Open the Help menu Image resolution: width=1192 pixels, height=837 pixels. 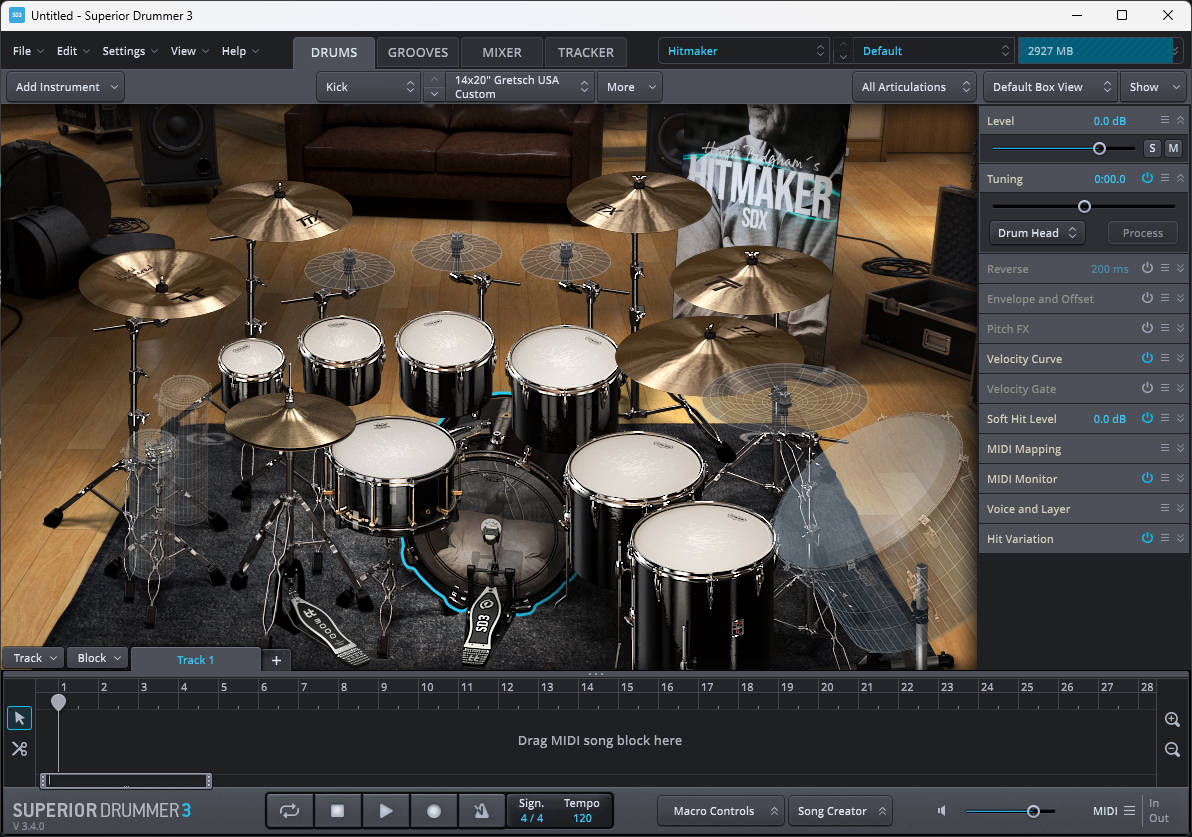coord(240,51)
